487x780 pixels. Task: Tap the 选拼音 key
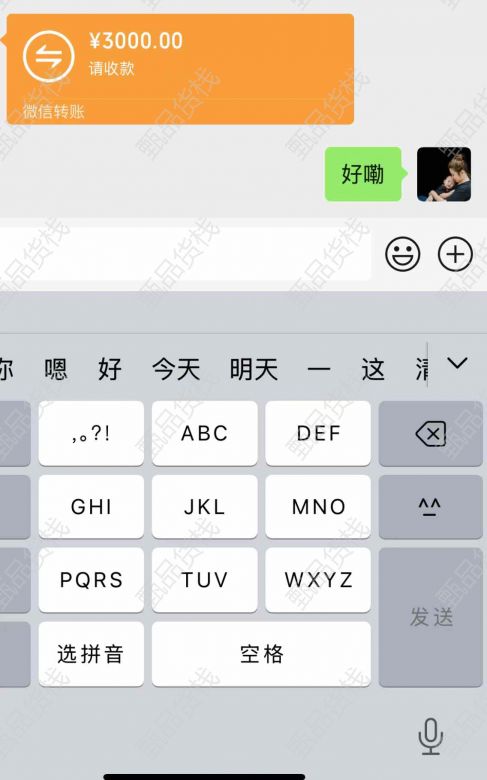(91, 654)
